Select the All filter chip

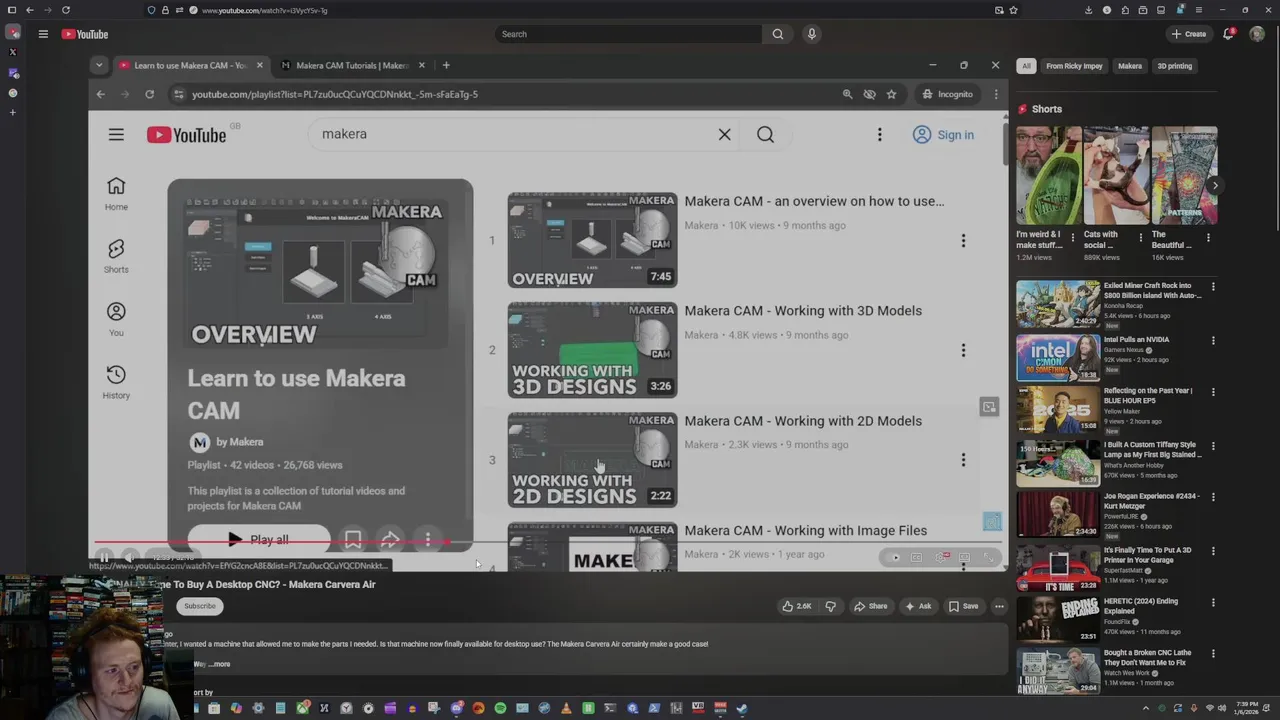[1026, 66]
